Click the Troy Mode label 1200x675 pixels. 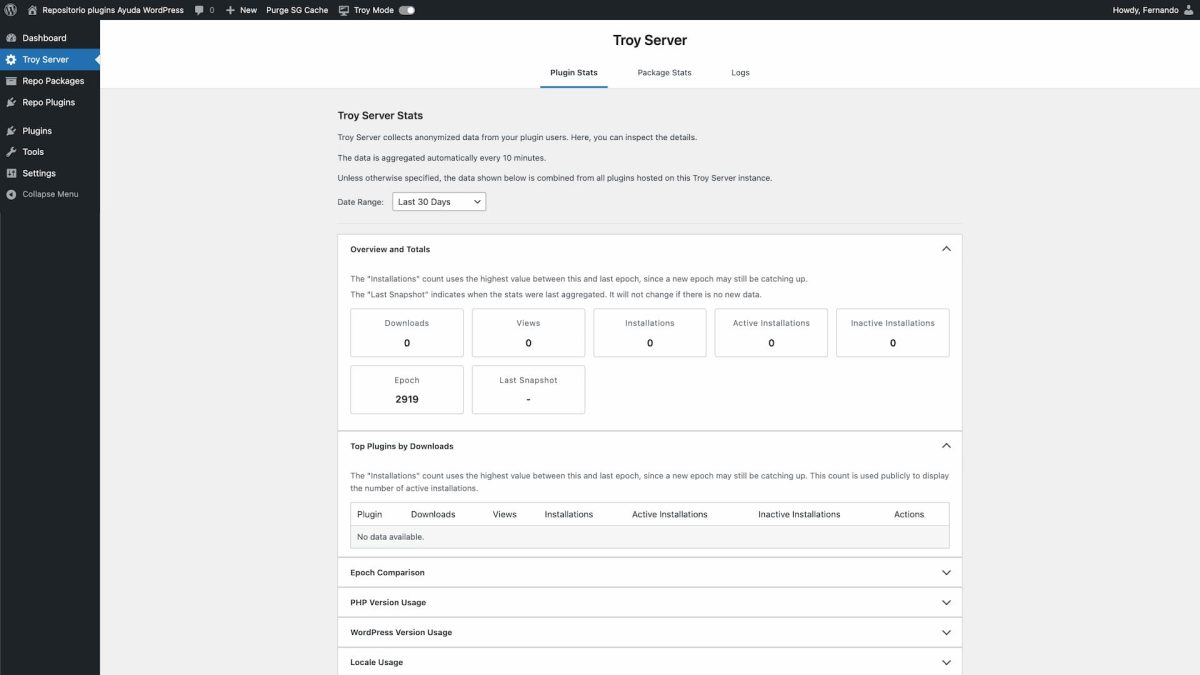(374, 10)
